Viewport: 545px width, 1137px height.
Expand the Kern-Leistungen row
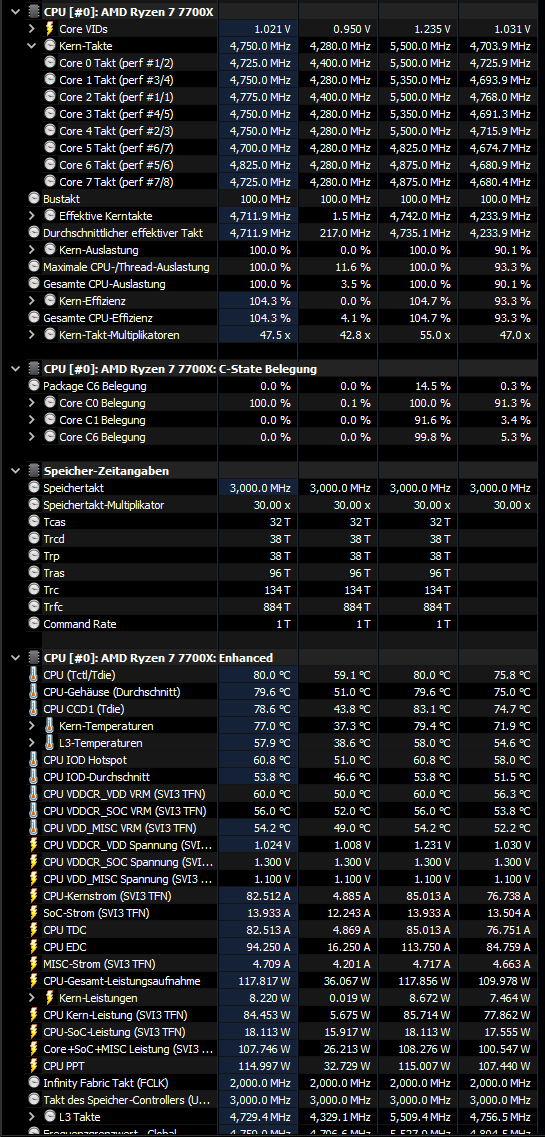32,998
